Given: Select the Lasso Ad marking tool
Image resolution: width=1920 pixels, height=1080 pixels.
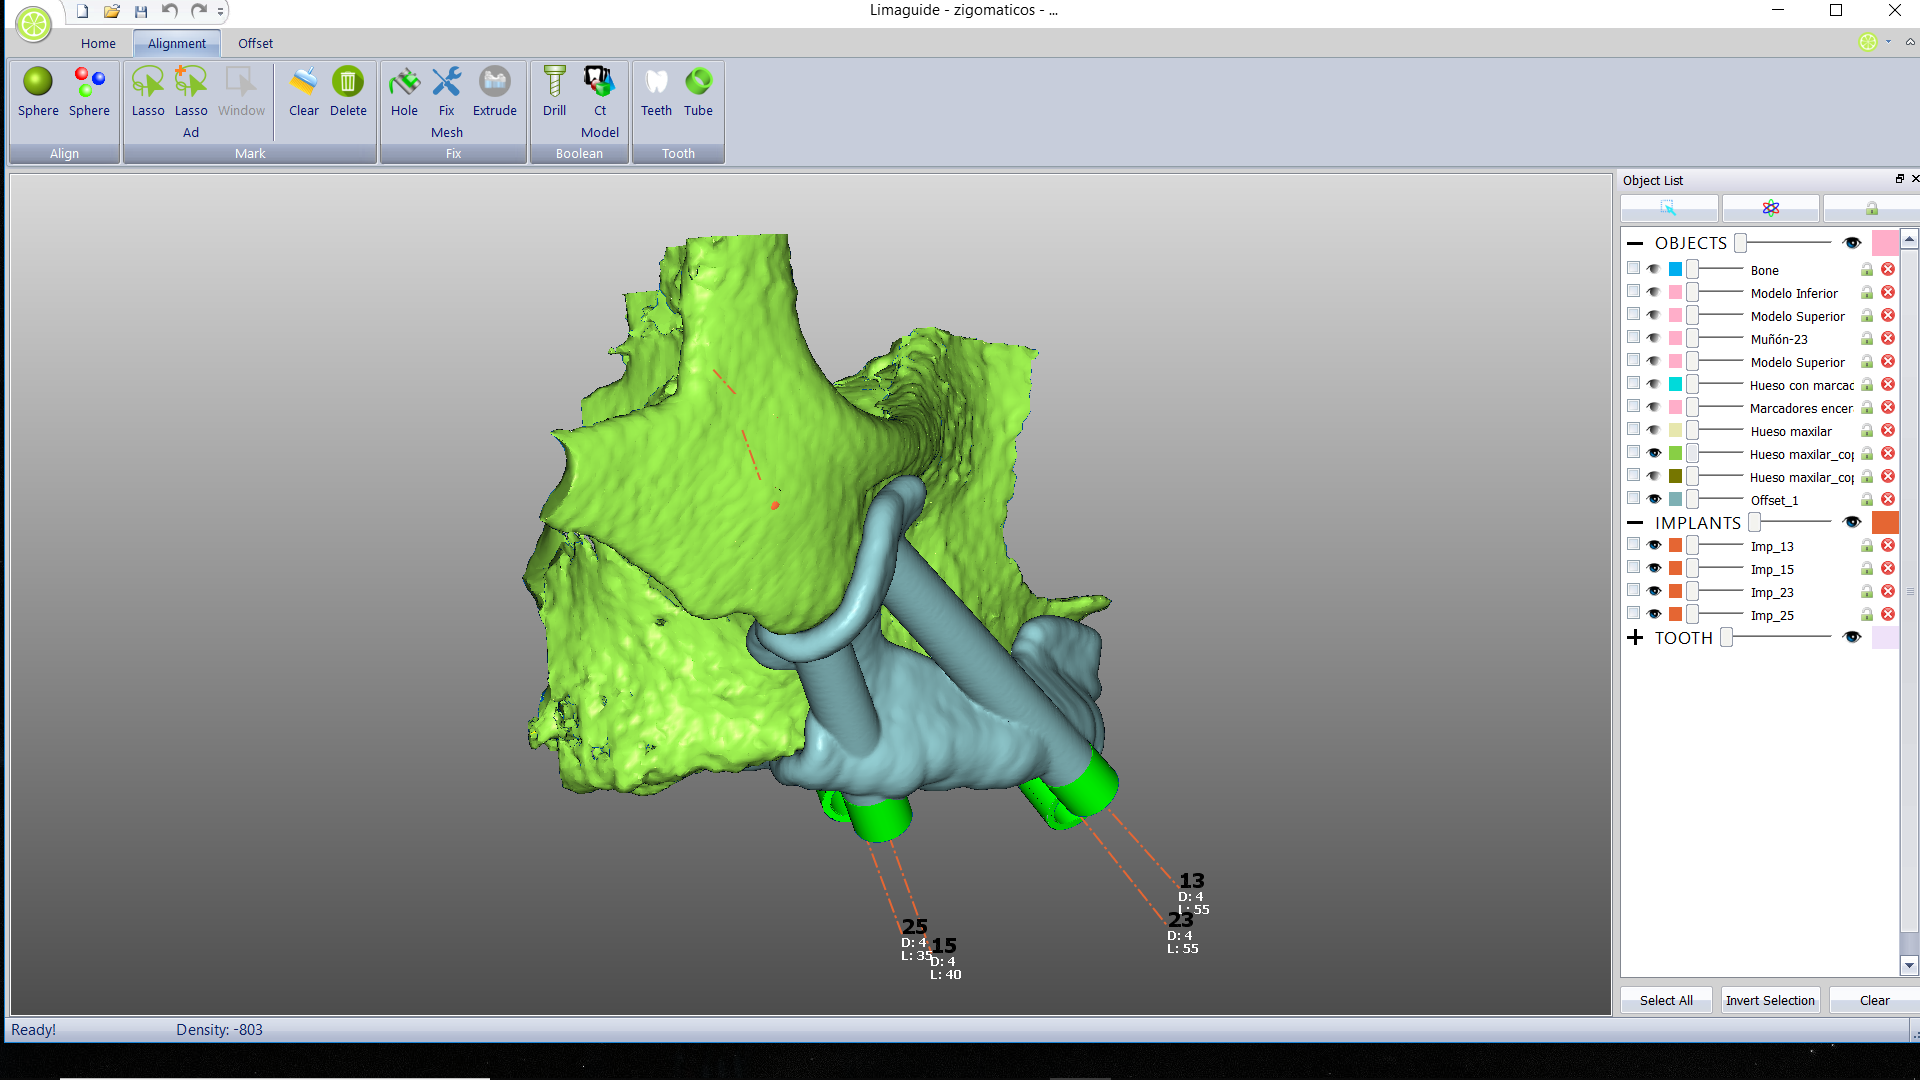Looking at the screenshot, I should [x=190, y=84].
